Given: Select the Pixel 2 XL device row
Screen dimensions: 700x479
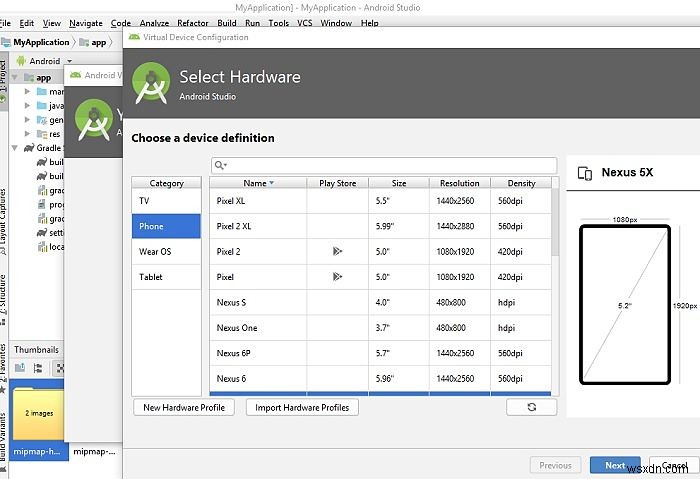Looking at the screenshot, I should pos(380,226).
